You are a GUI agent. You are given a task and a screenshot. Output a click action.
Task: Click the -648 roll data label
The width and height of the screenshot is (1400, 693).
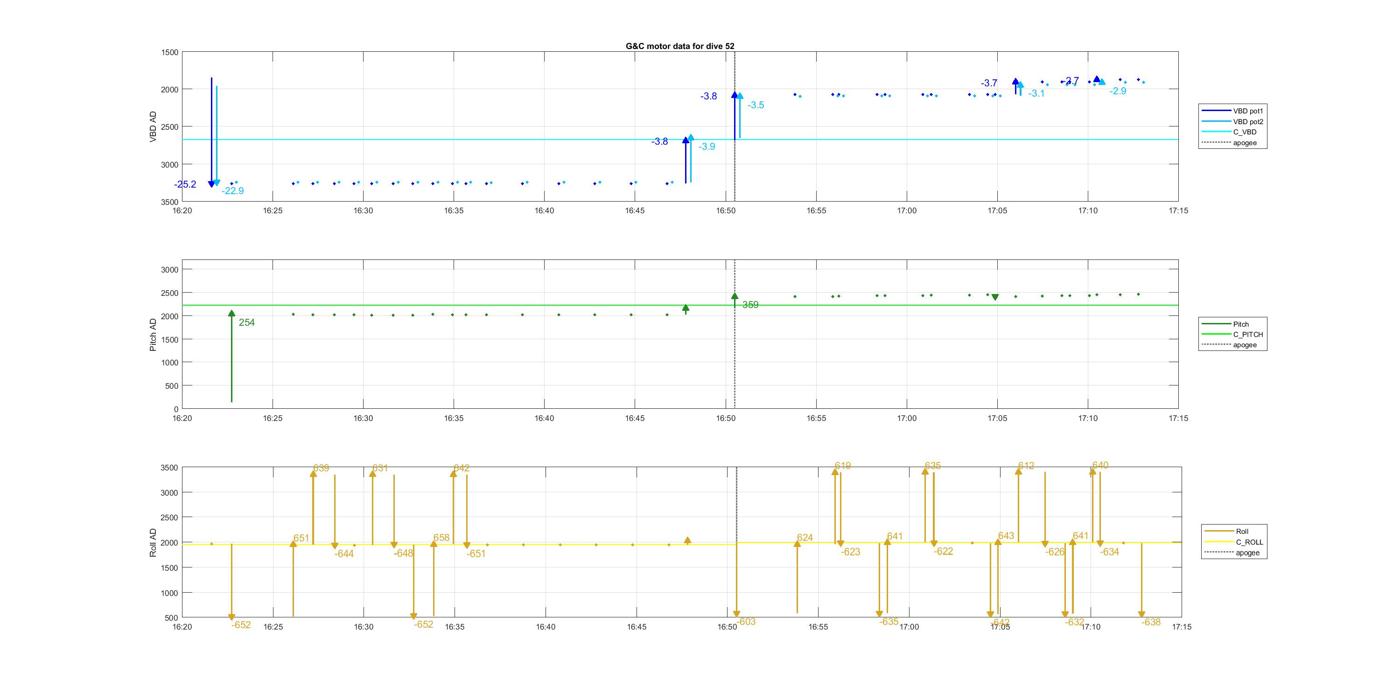[404, 554]
